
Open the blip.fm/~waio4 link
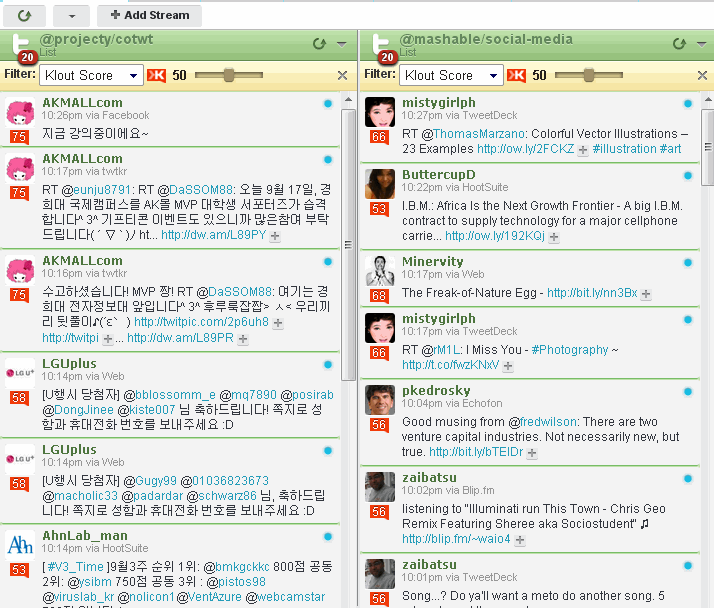[x=456, y=539]
